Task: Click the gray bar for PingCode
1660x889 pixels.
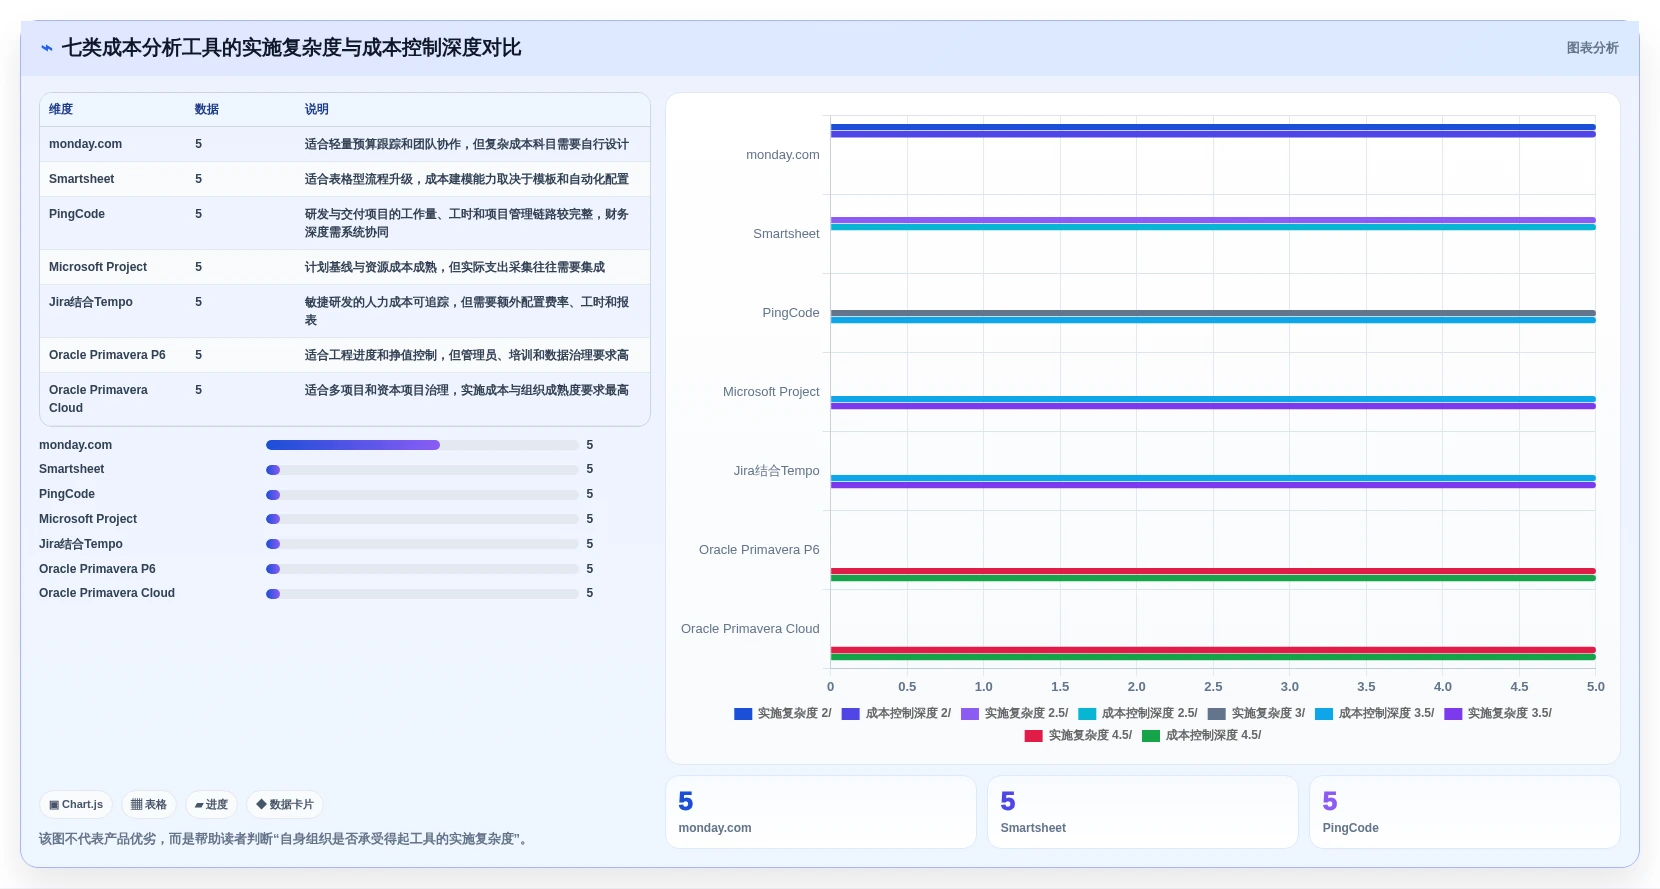Action: 1213,313
